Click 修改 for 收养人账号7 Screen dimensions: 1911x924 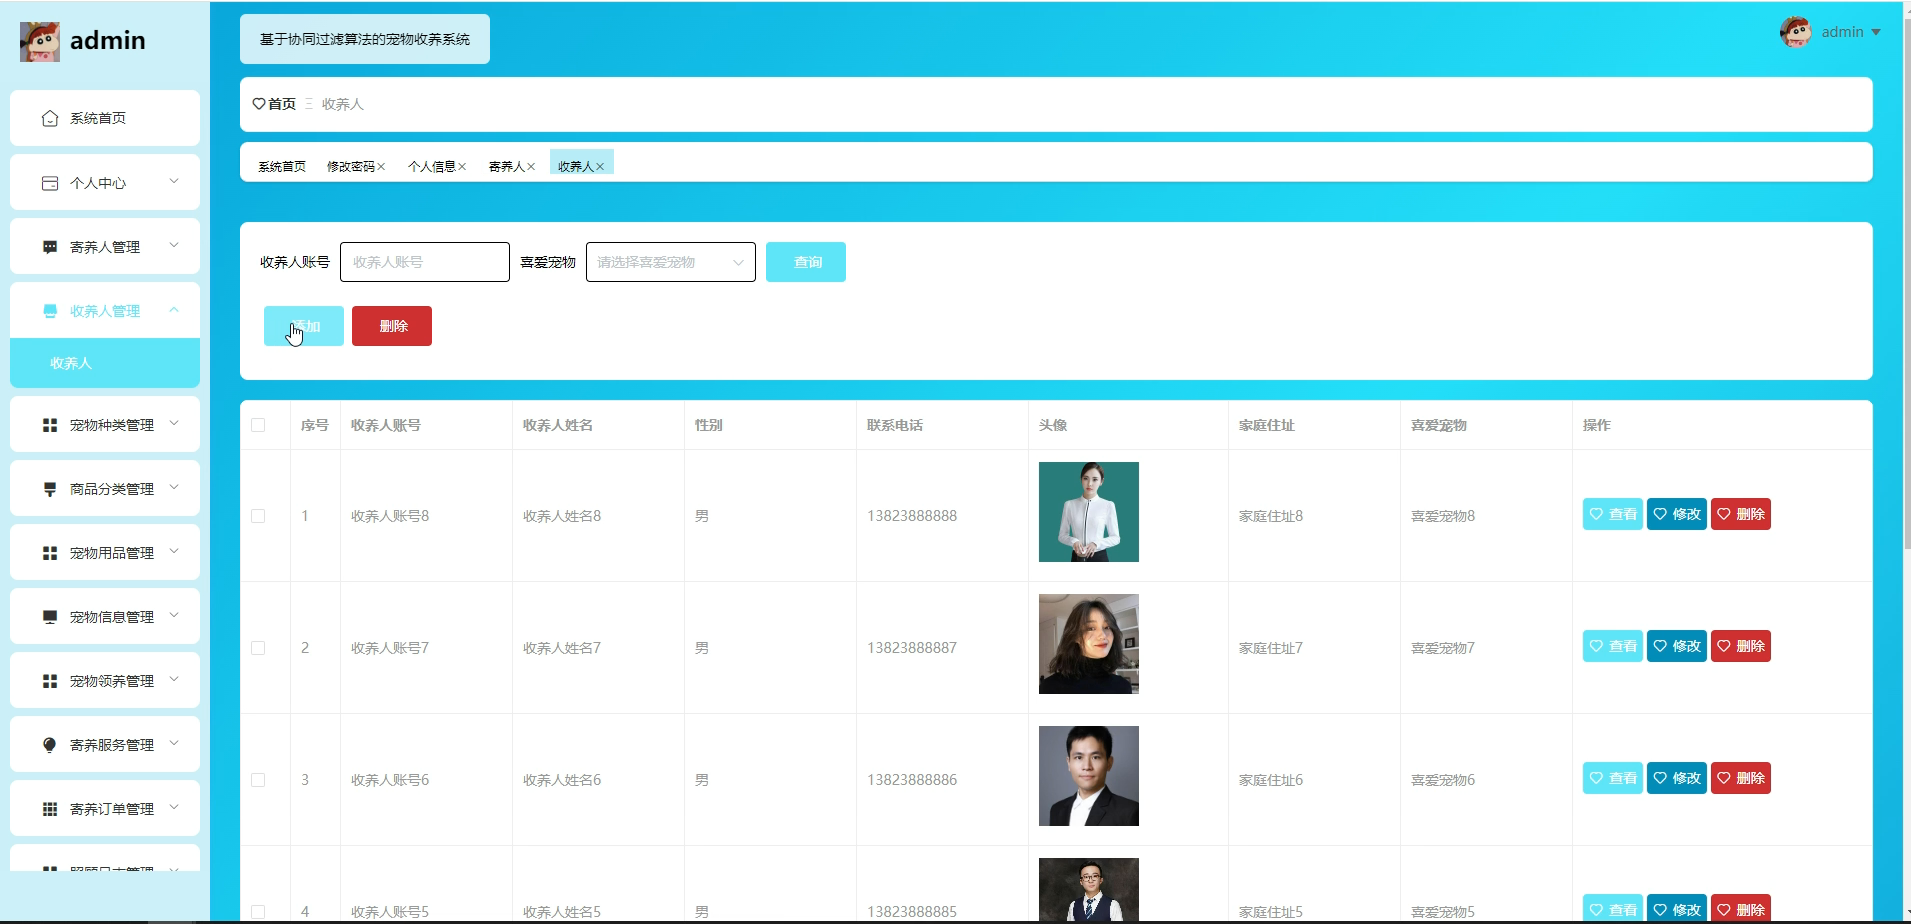click(x=1677, y=646)
